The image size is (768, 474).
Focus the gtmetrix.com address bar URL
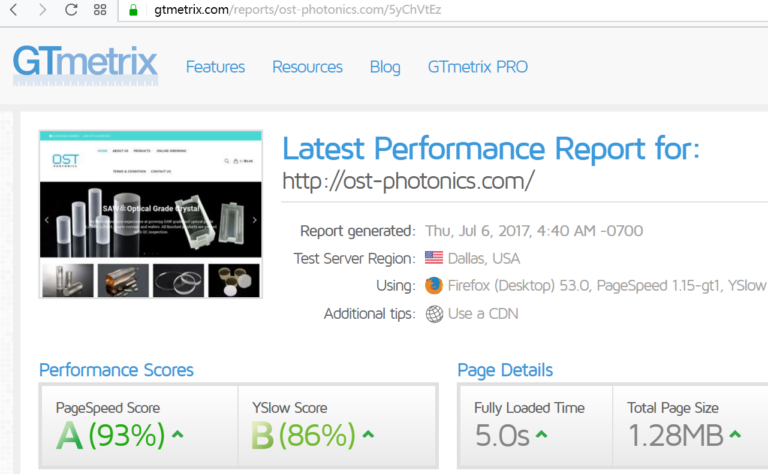pos(297,10)
